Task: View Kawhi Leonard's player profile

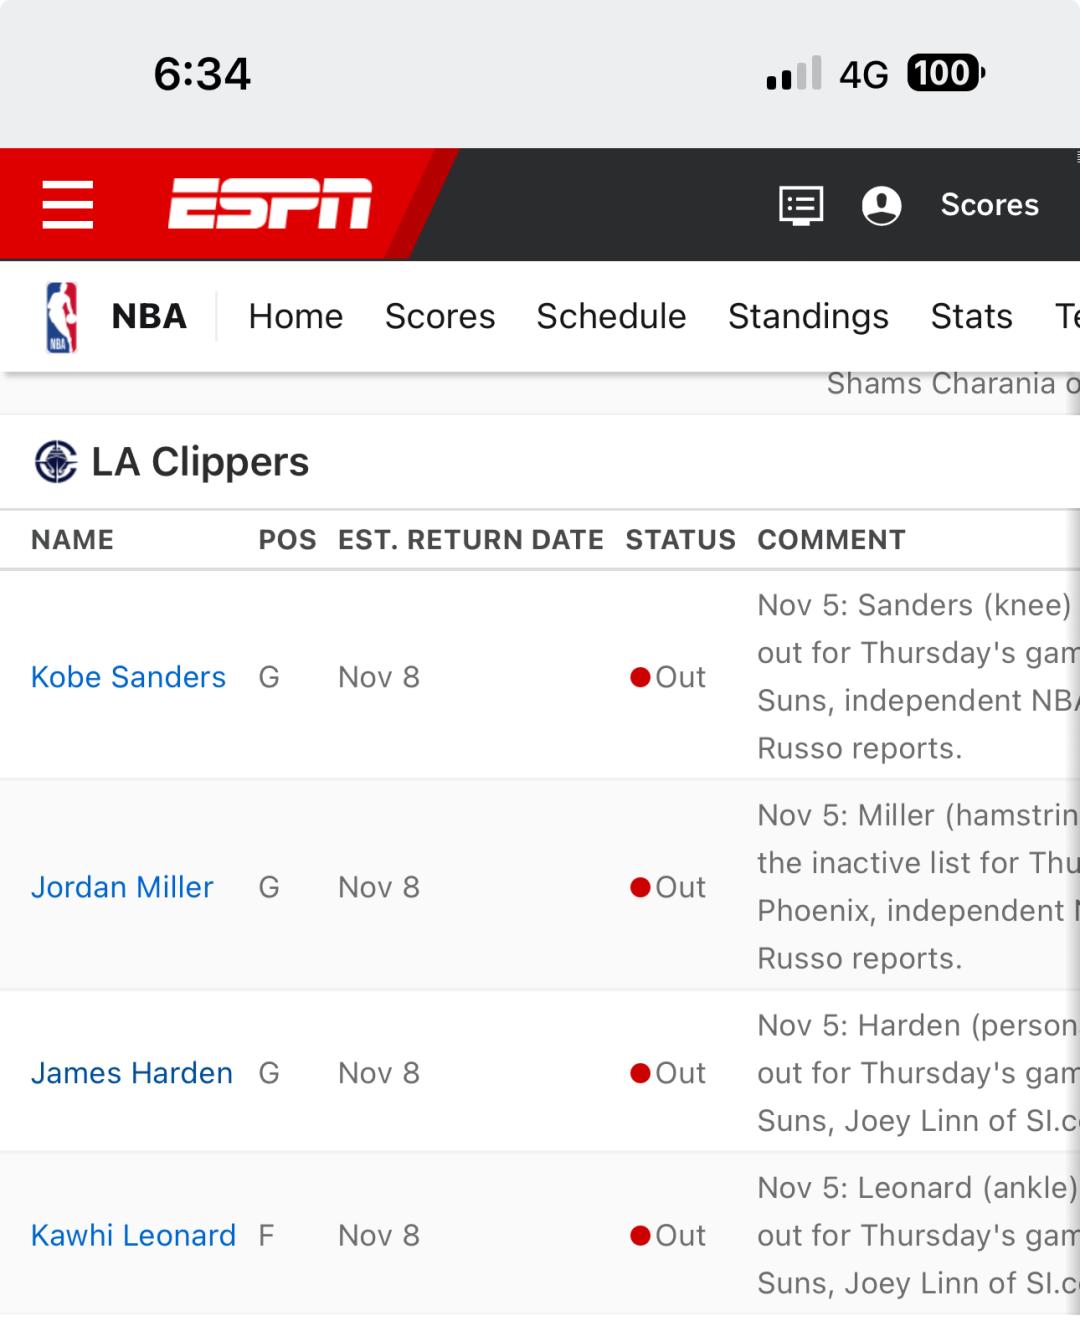Action: (133, 1235)
